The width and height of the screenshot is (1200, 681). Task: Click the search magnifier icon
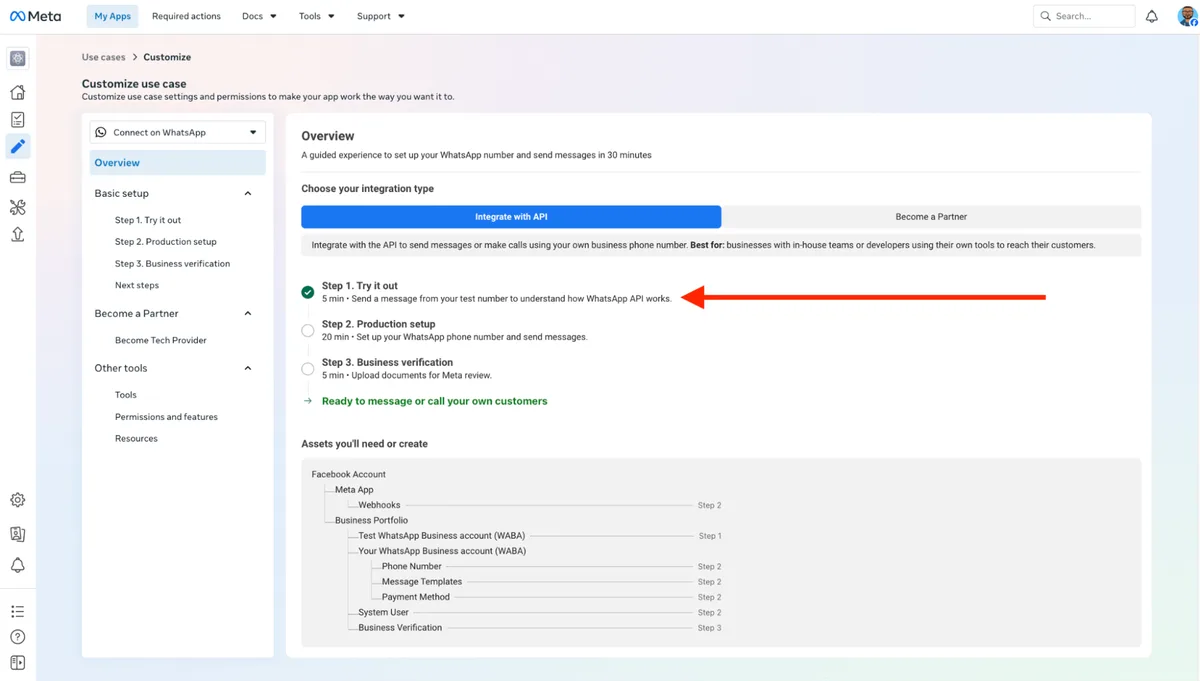[x=1046, y=16]
